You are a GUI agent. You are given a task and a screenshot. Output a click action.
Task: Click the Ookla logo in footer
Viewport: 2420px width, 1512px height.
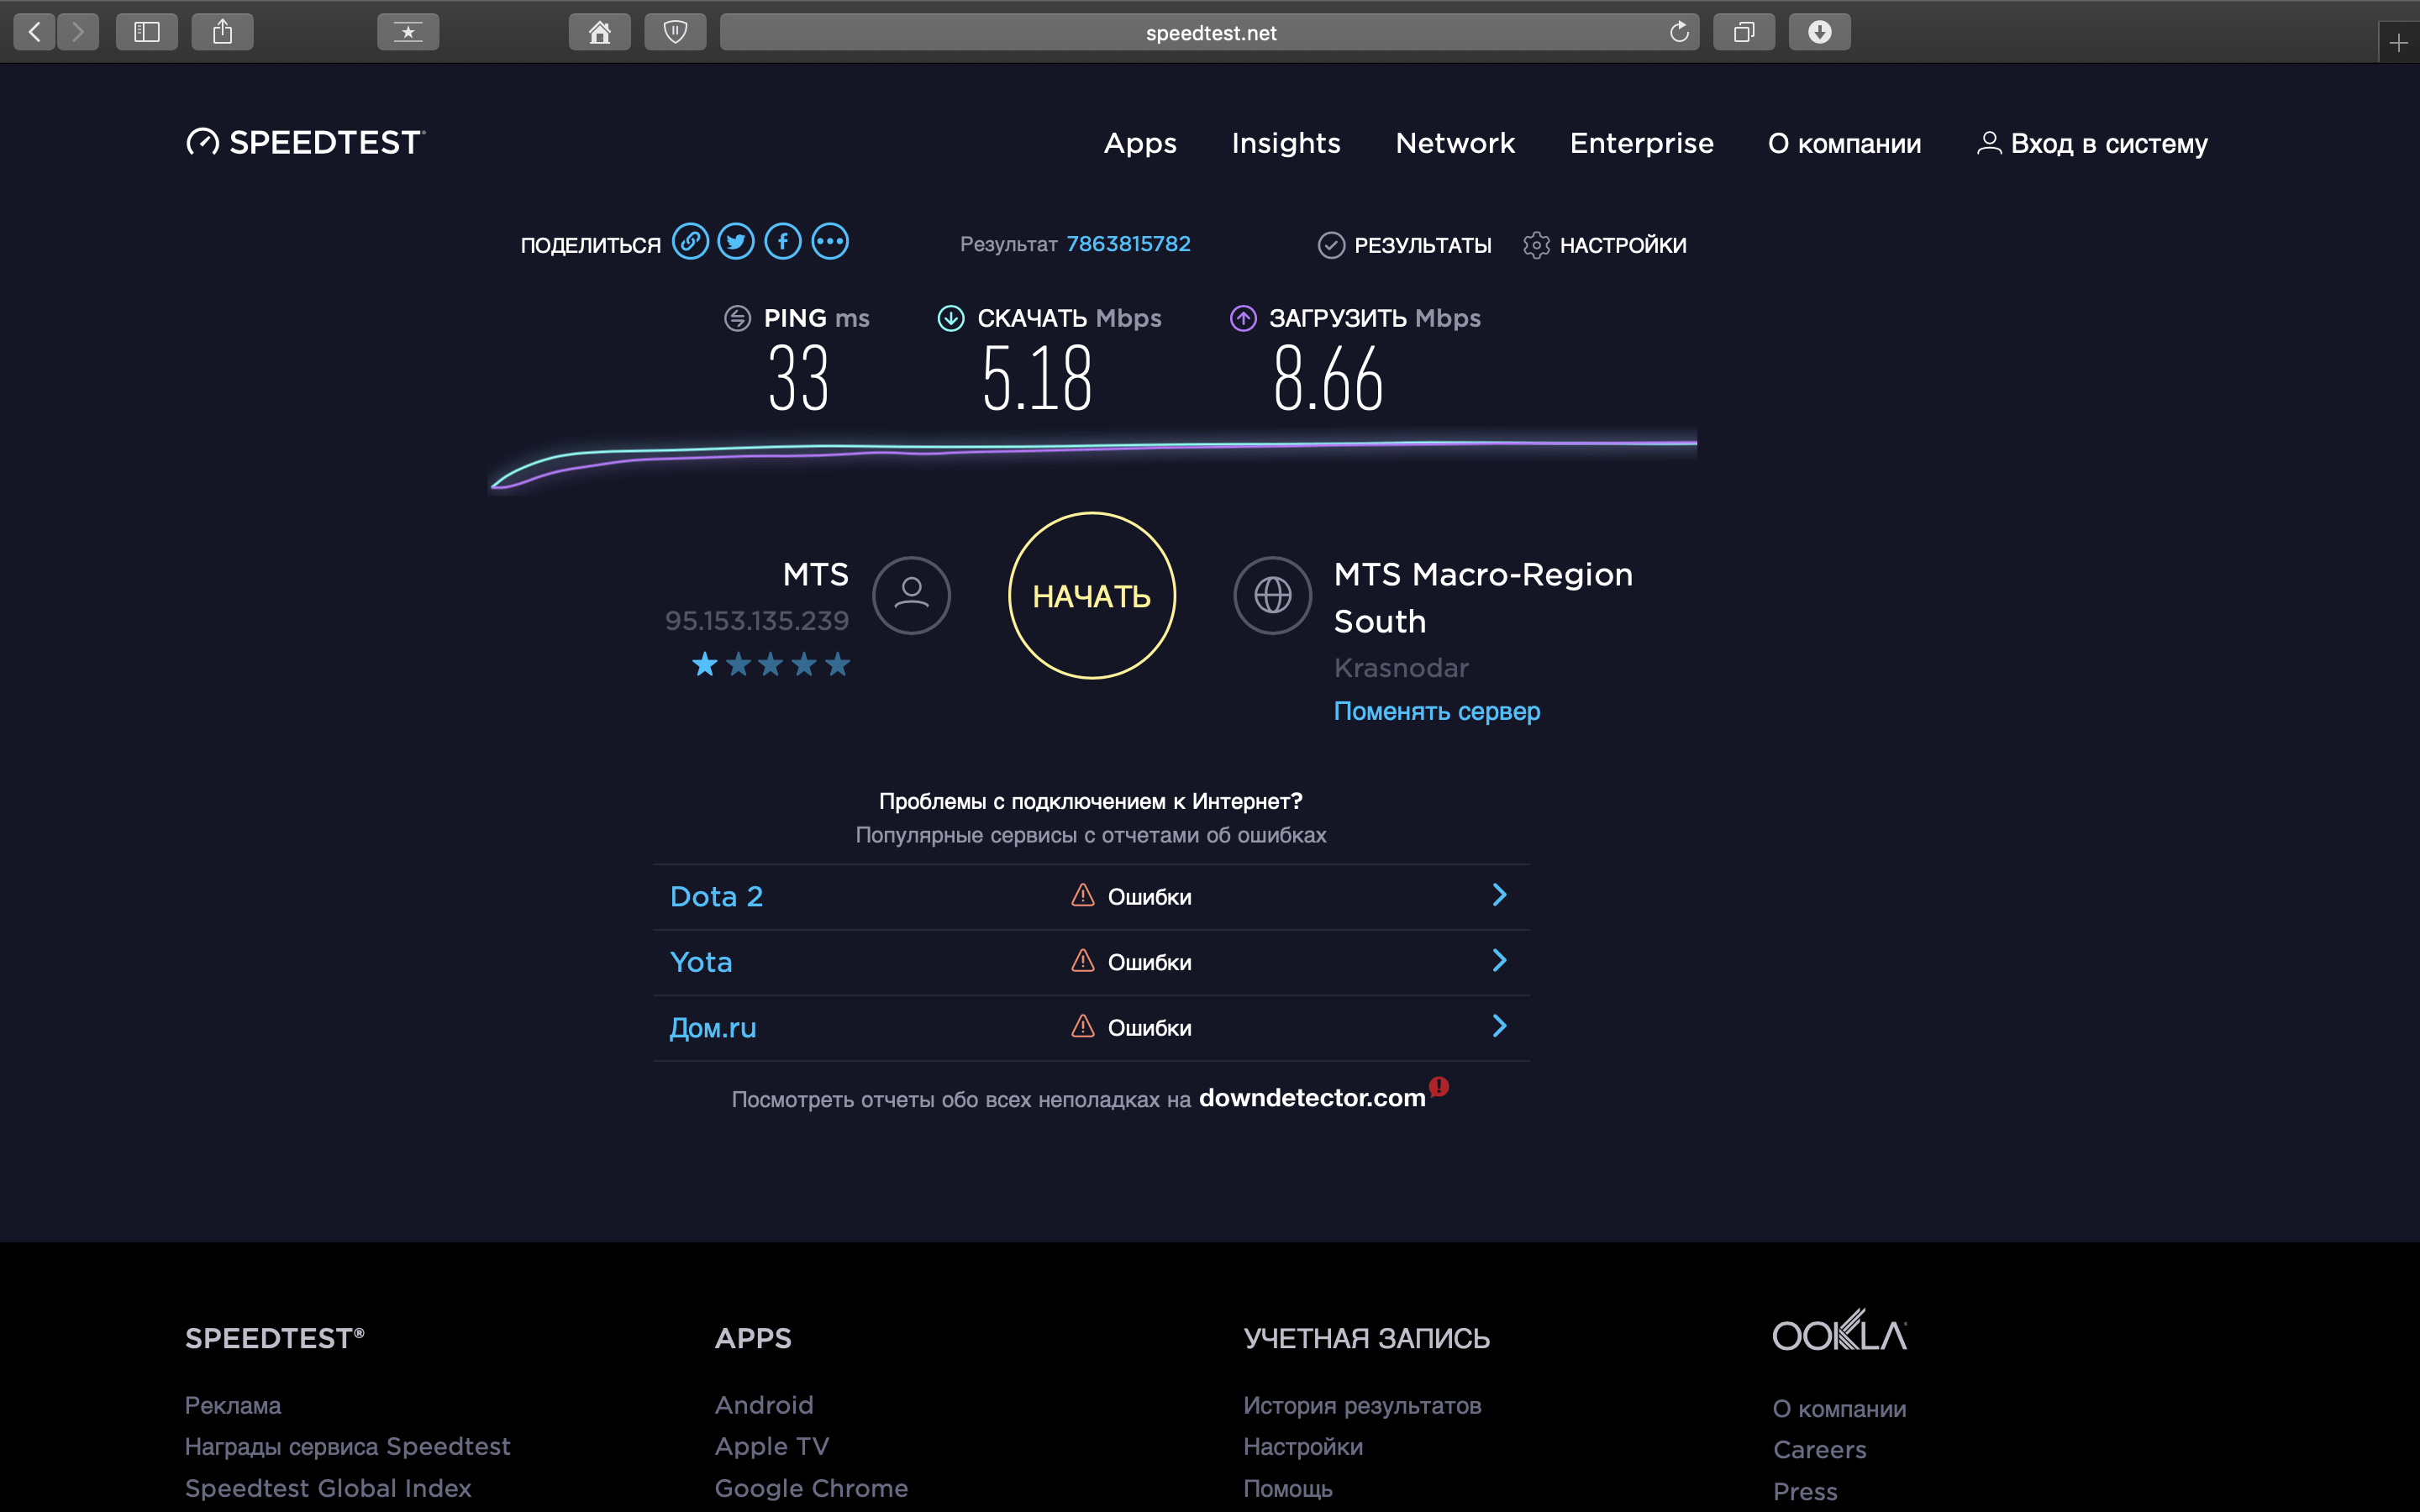click(1840, 1331)
